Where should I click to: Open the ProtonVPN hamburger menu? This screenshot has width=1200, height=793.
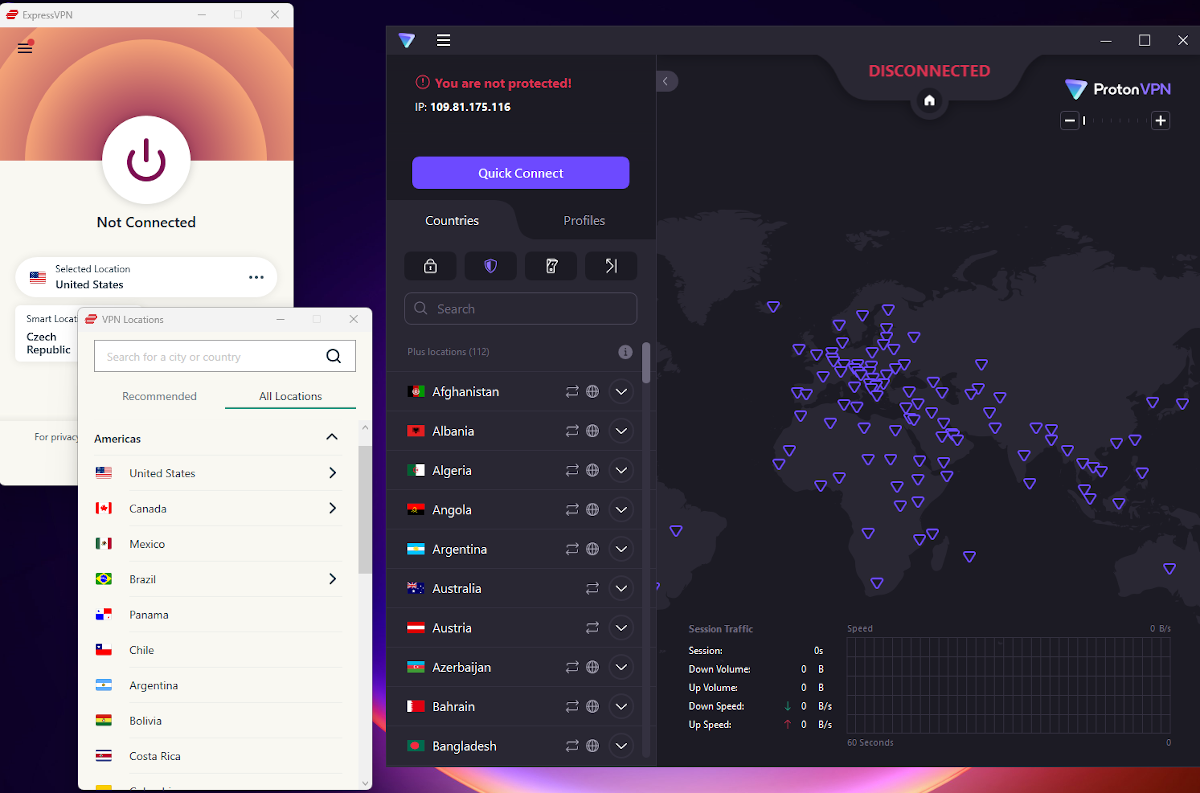click(x=443, y=40)
